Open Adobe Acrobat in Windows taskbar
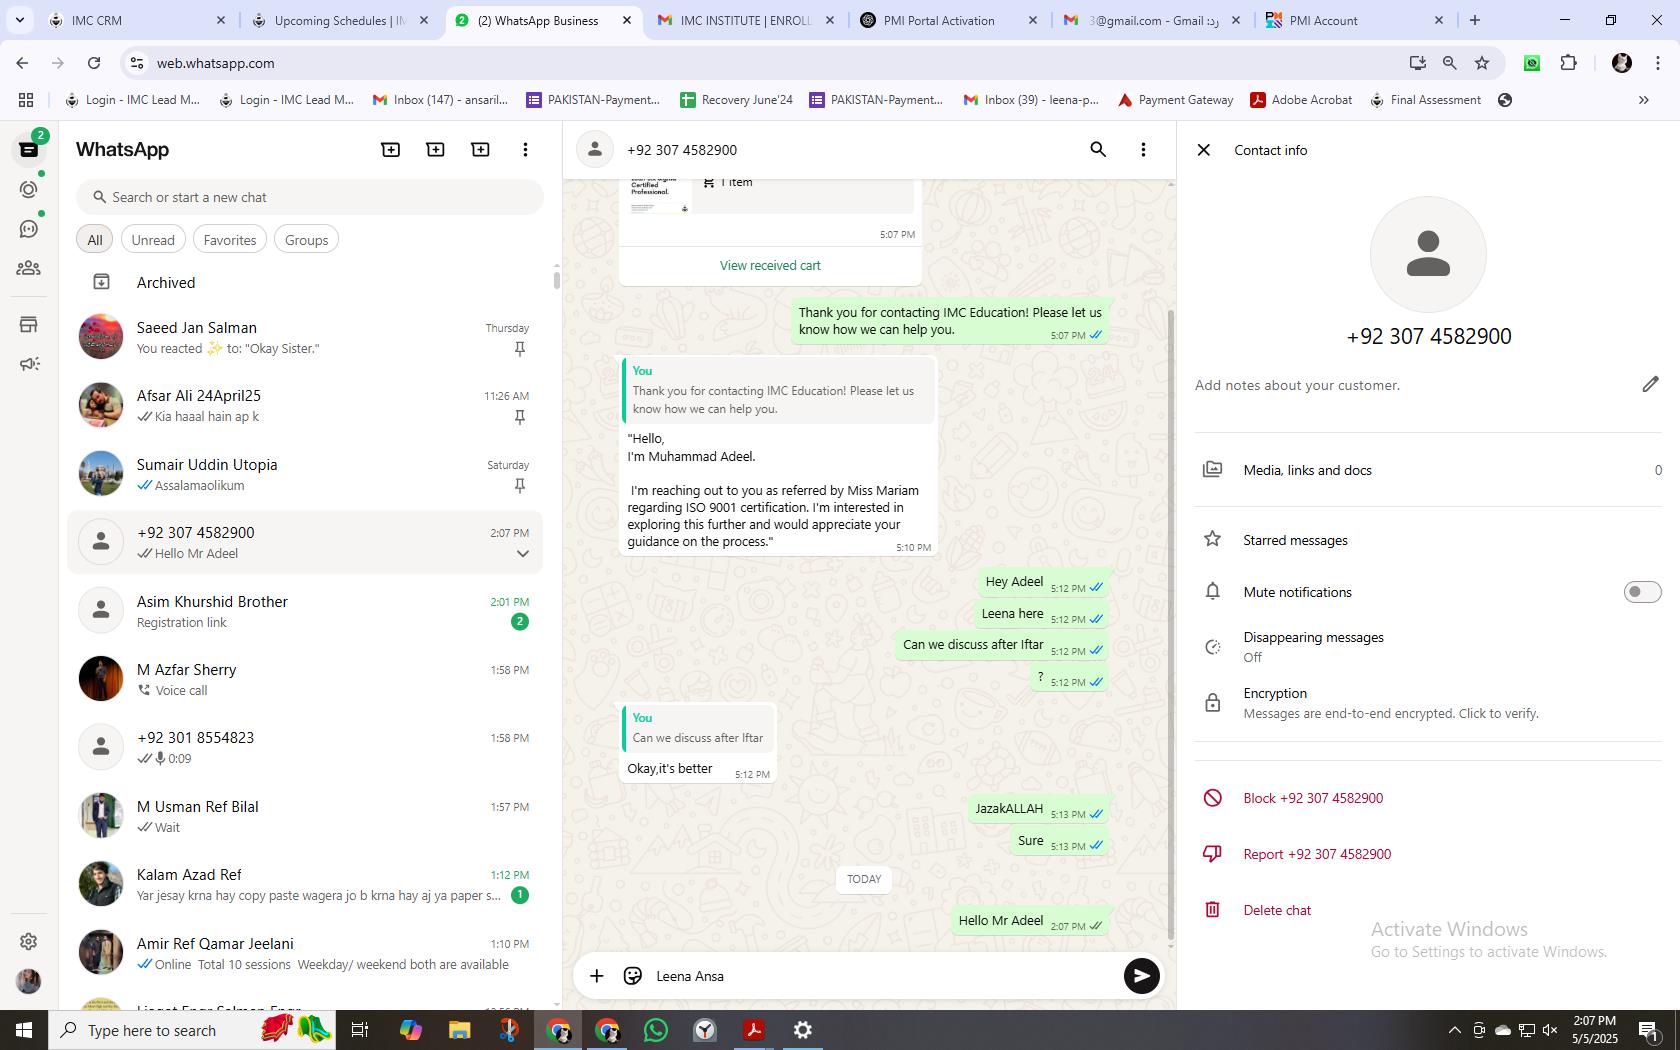The height and width of the screenshot is (1050, 1680). pos(754,1030)
